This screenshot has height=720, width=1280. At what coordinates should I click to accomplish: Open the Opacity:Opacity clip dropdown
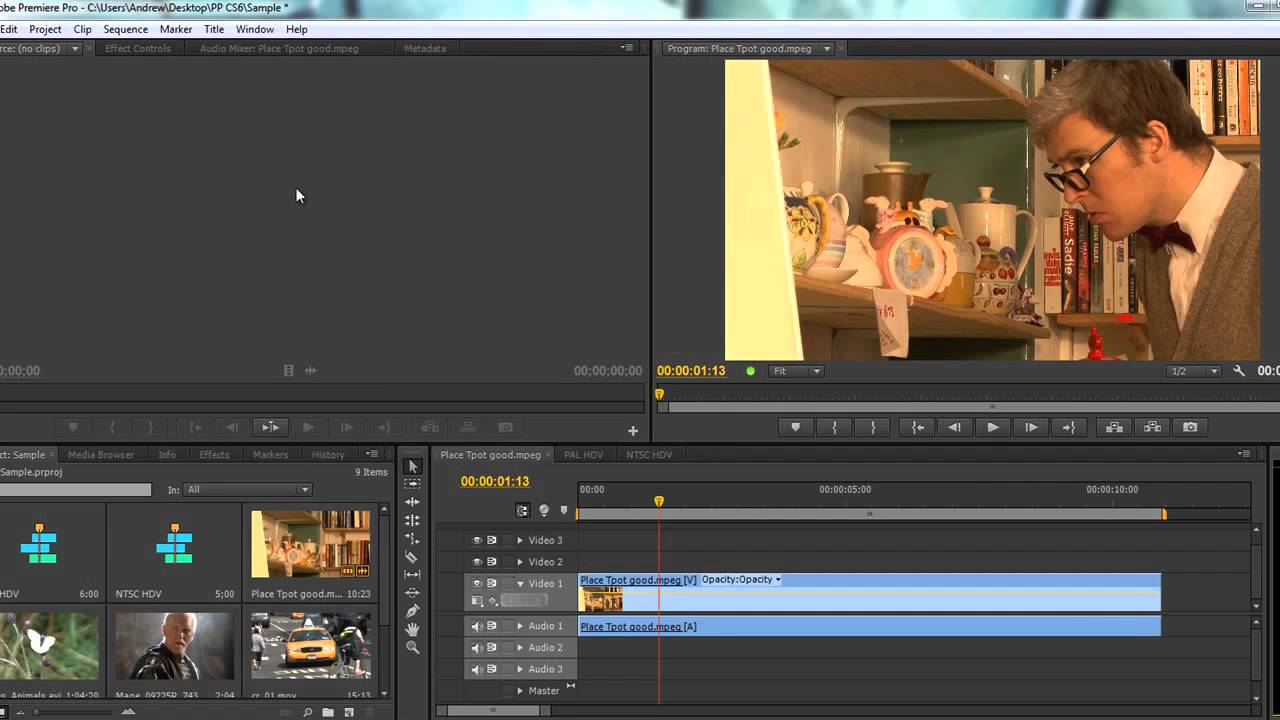click(741, 580)
